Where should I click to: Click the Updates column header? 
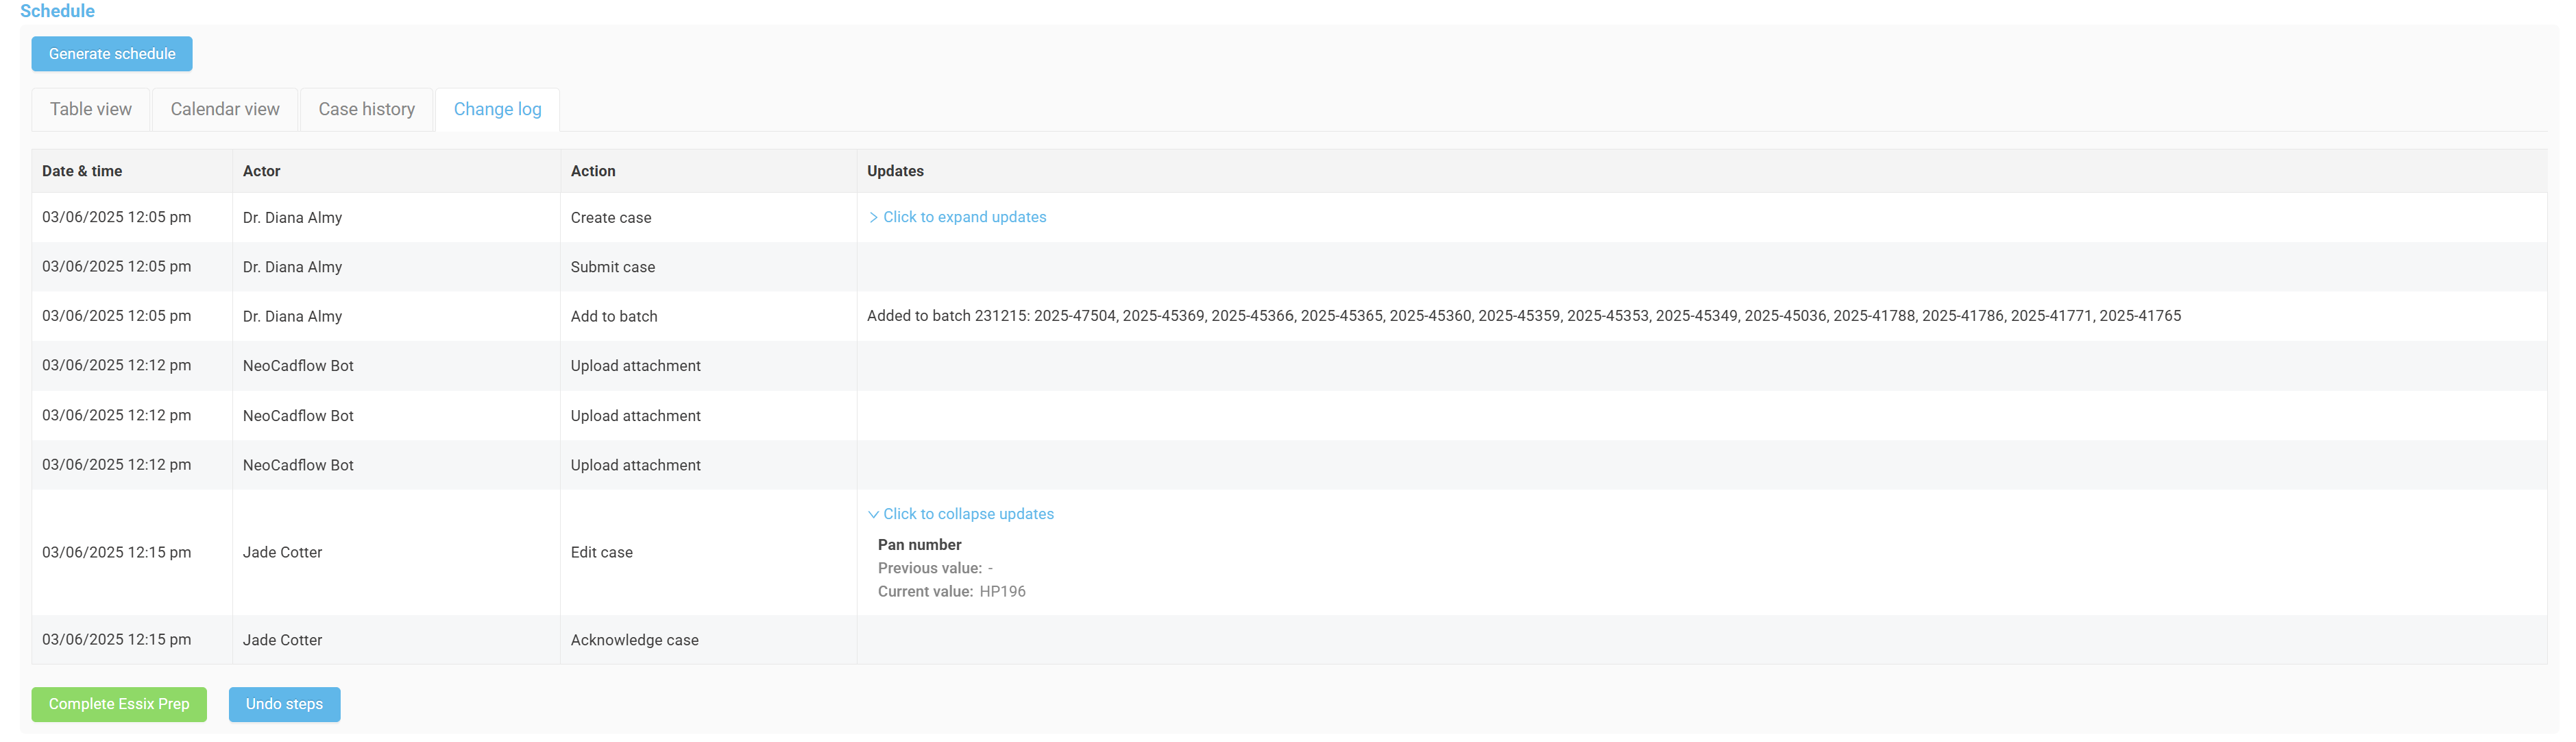895,171
